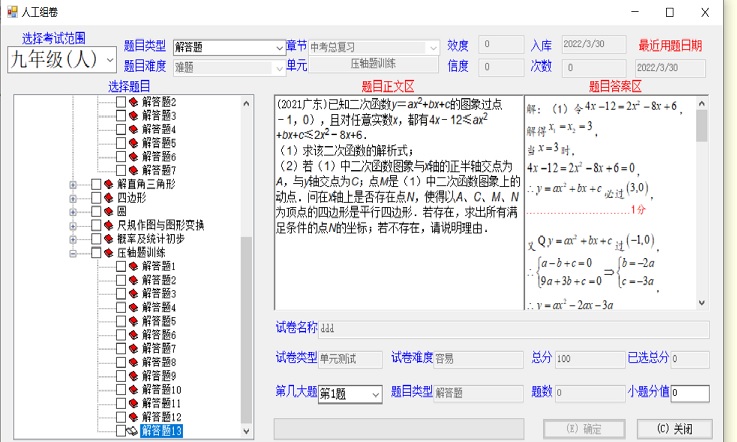Viewport: 737px width, 442px height.
Task: Tick the checkbox for 解直角三角形
Action: (96, 184)
